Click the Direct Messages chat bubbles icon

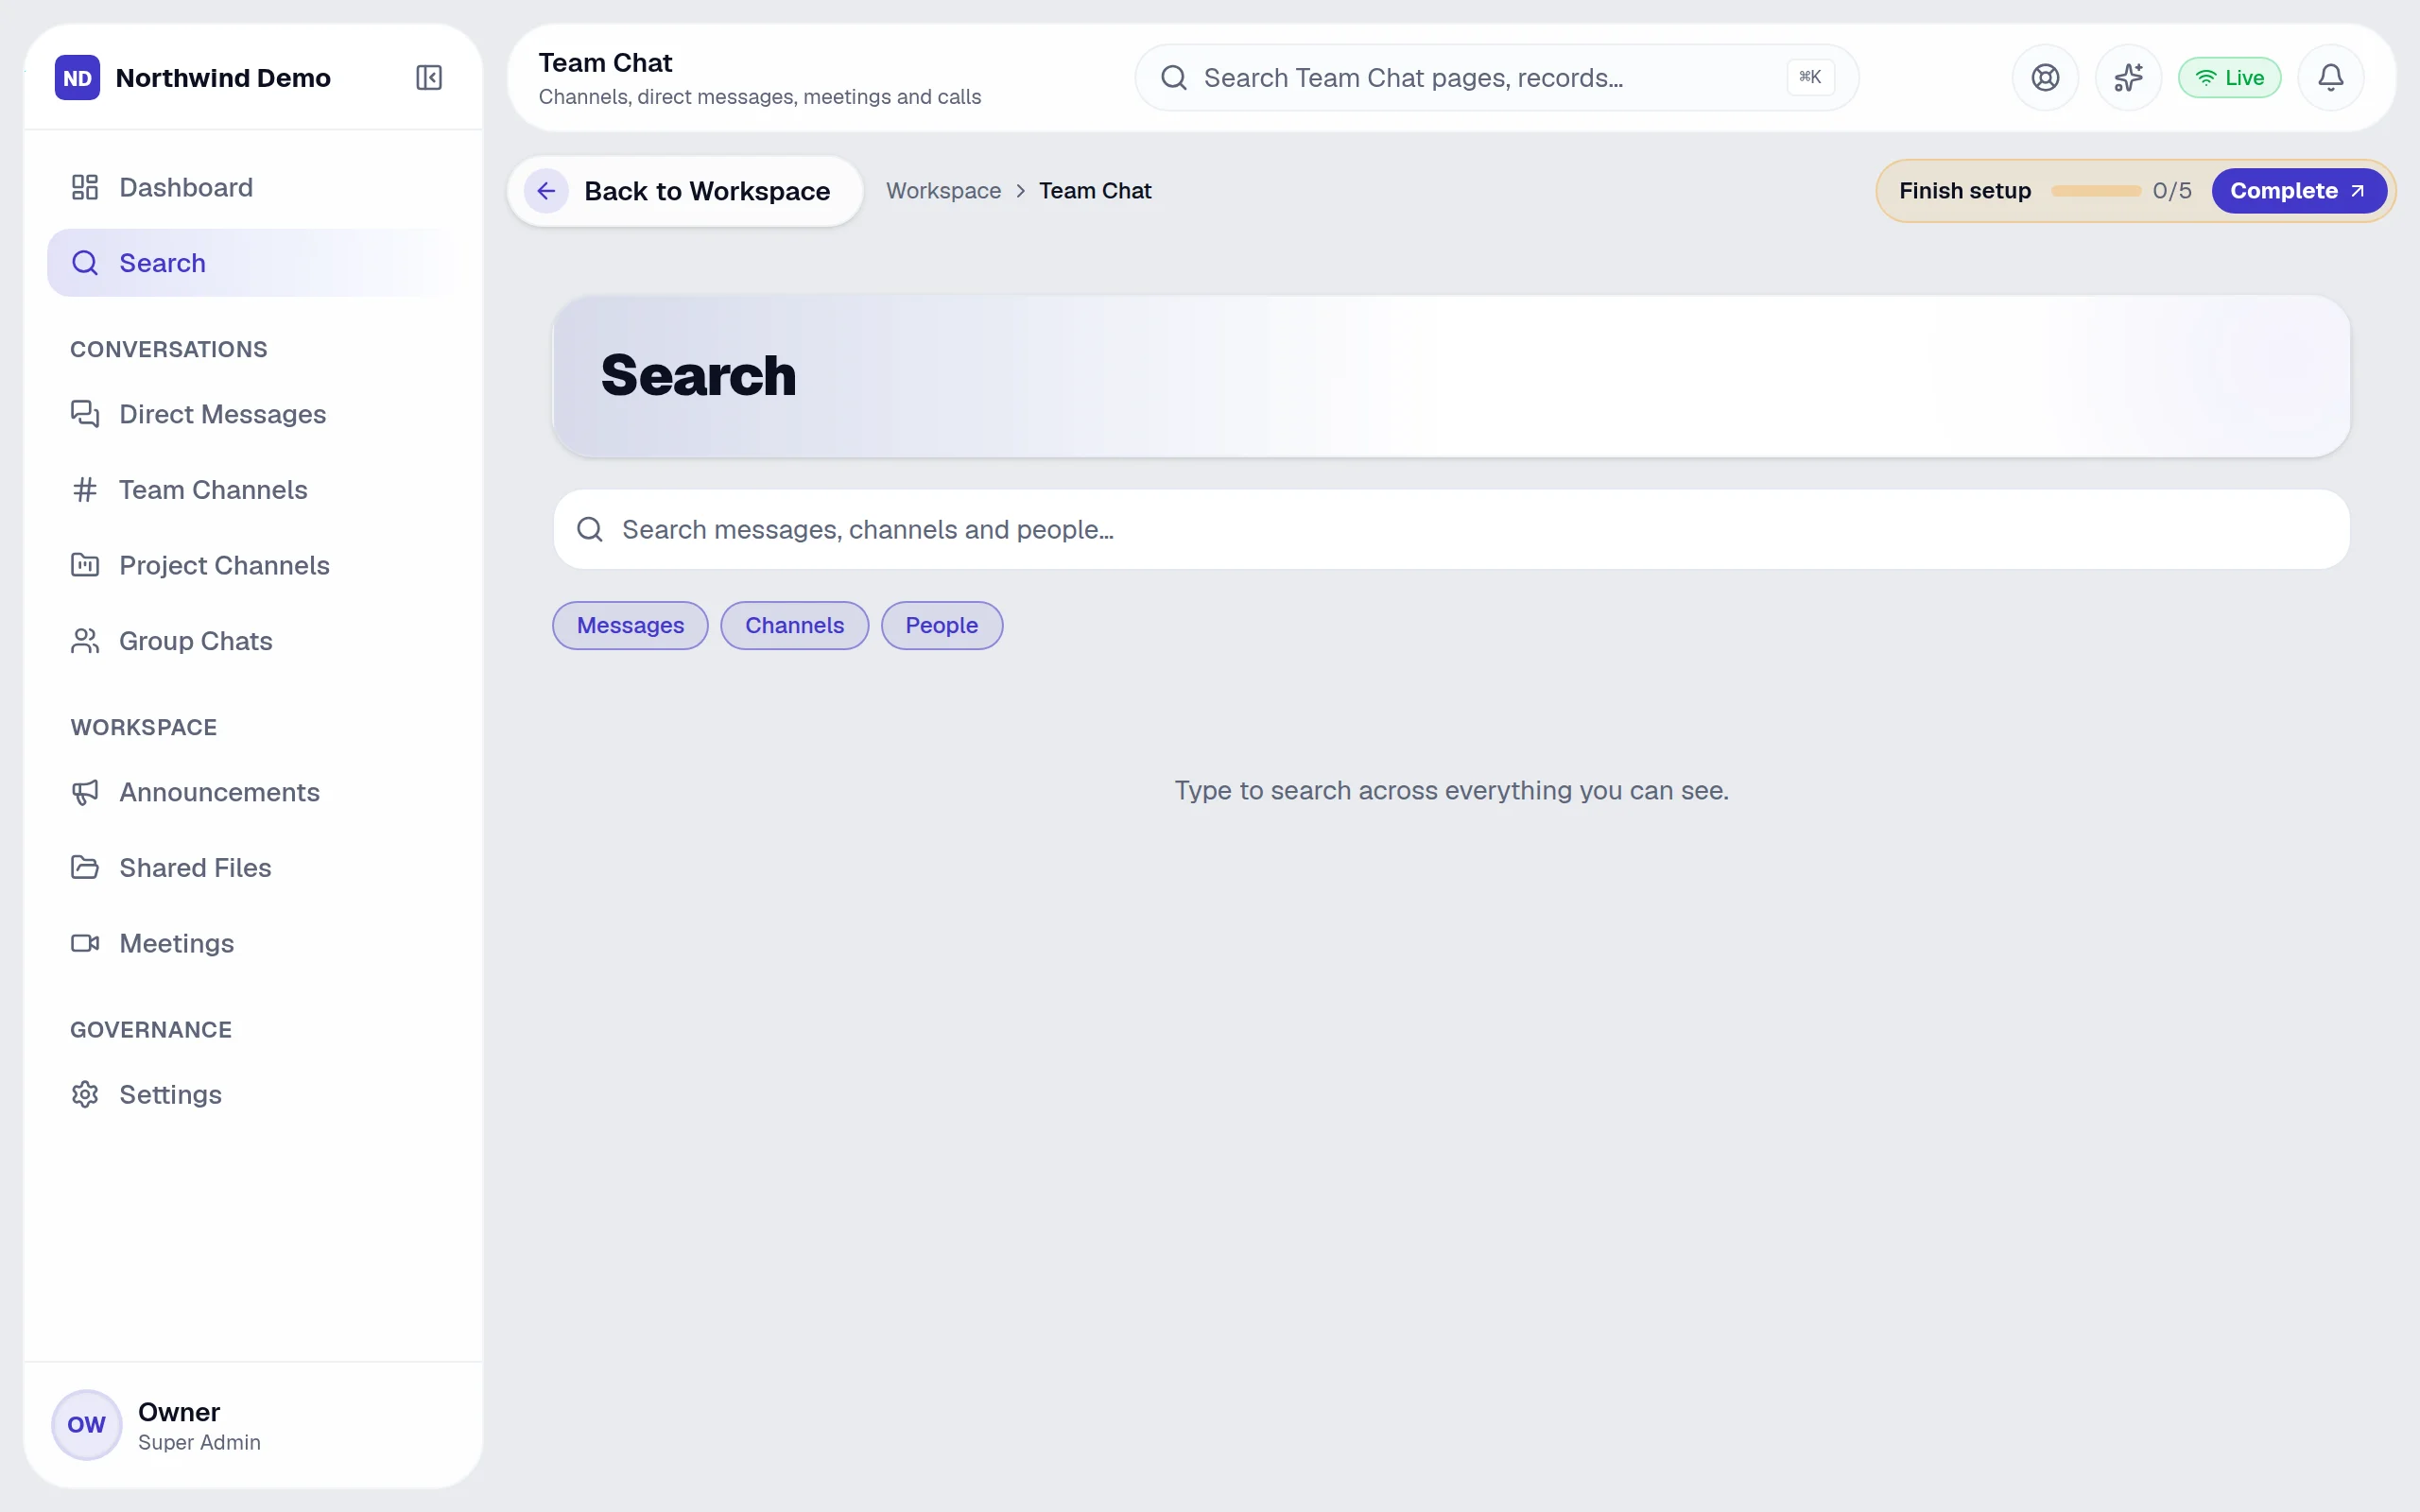click(x=85, y=414)
